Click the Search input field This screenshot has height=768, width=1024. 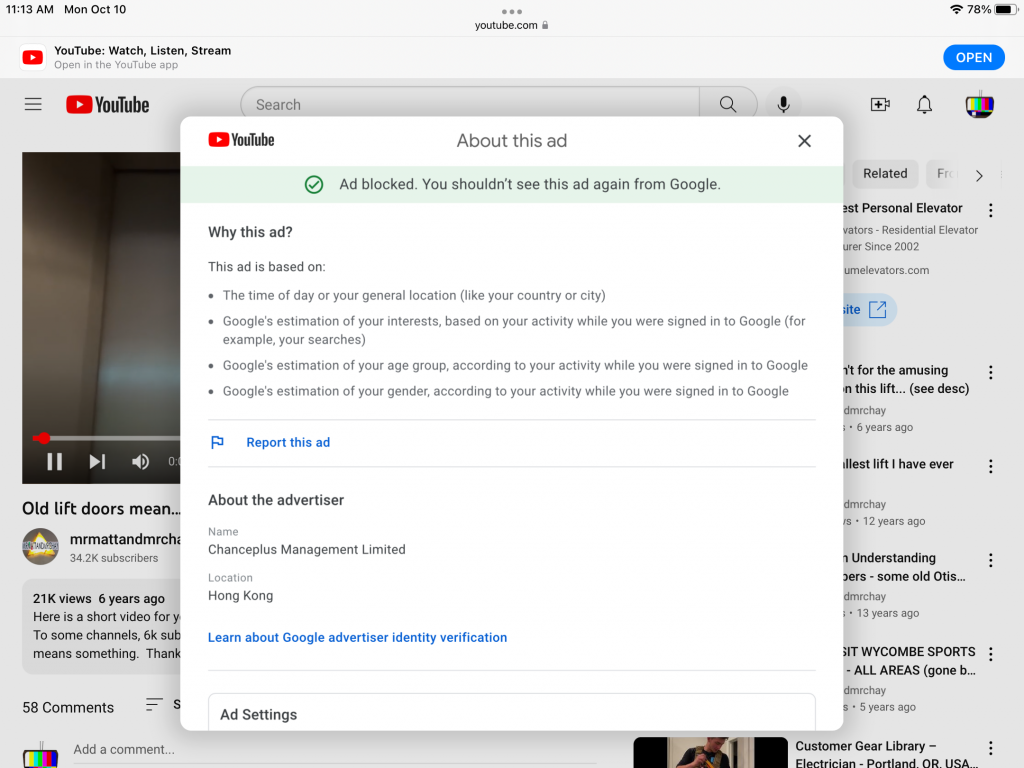(470, 104)
